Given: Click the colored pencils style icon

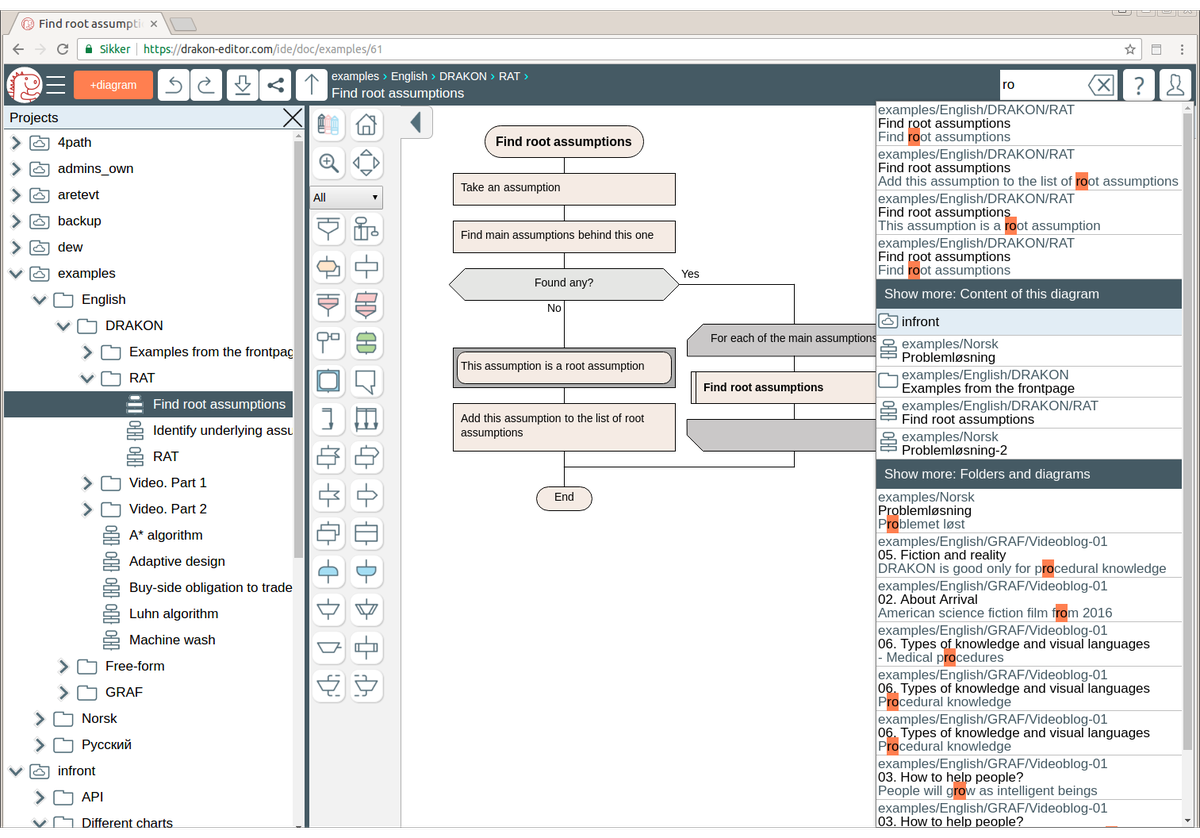Looking at the screenshot, I should tap(328, 124).
